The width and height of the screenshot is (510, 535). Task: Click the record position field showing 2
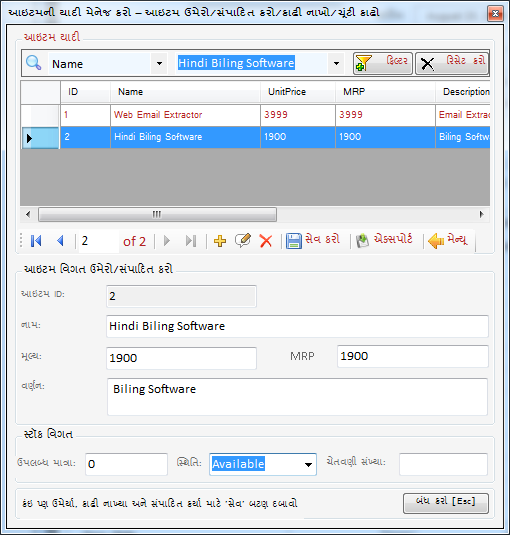(x=98, y=241)
